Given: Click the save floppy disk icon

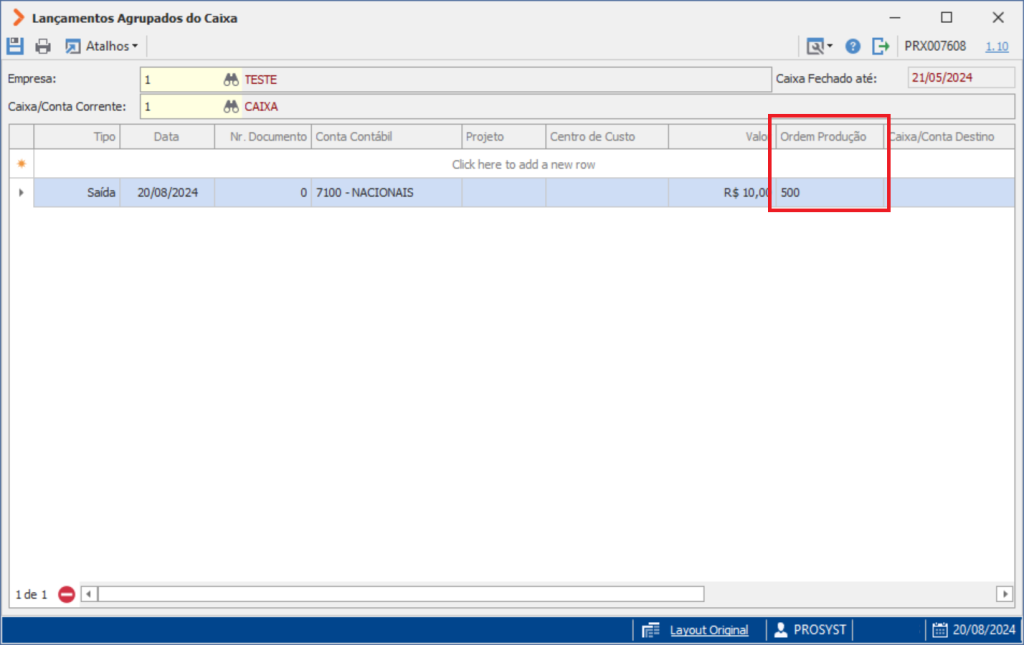Looking at the screenshot, I should (x=15, y=46).
